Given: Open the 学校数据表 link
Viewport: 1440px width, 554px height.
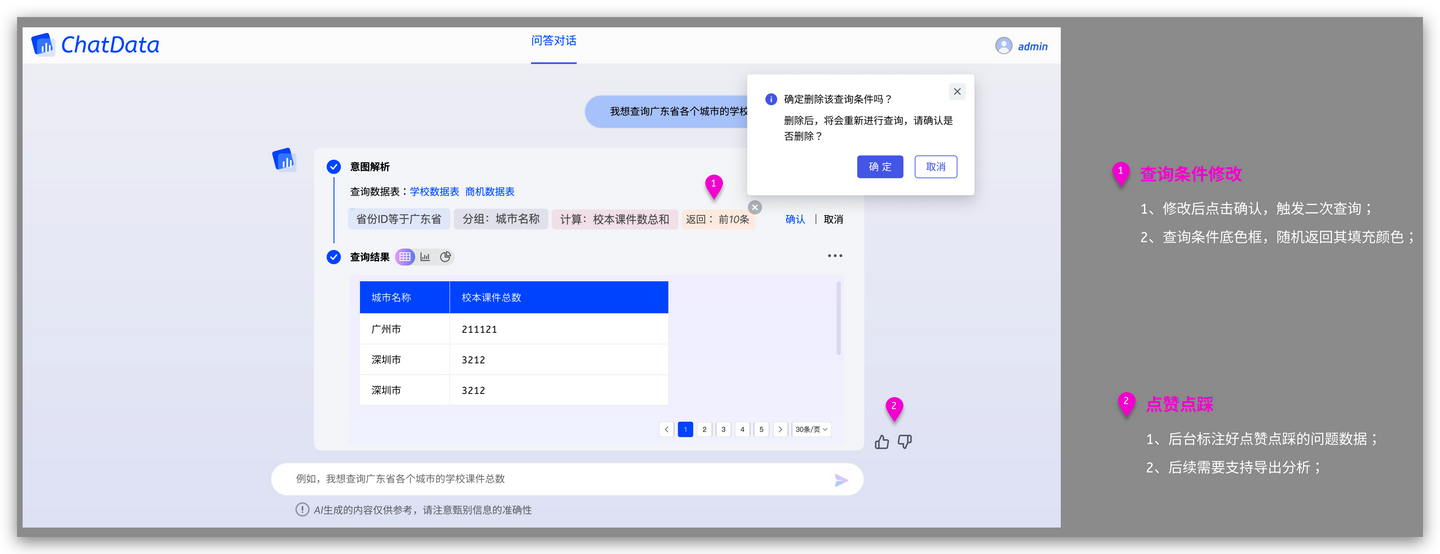Looking at the screenshot, I should click(x=434, y=191).
